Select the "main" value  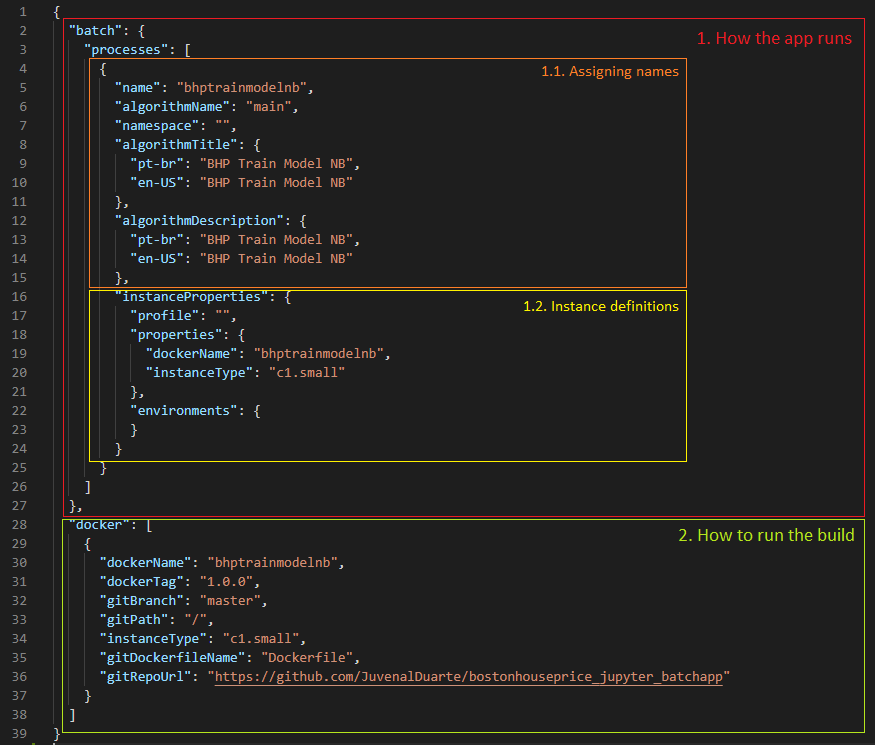(268, 107)
